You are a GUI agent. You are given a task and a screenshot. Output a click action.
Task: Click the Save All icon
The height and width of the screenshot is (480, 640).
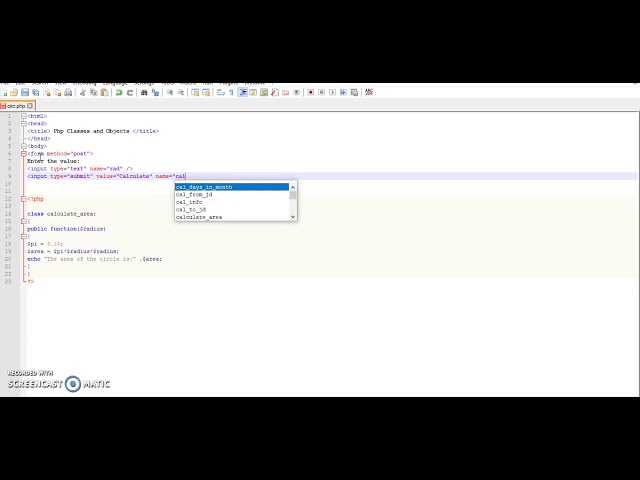click(x=36, y=93)
